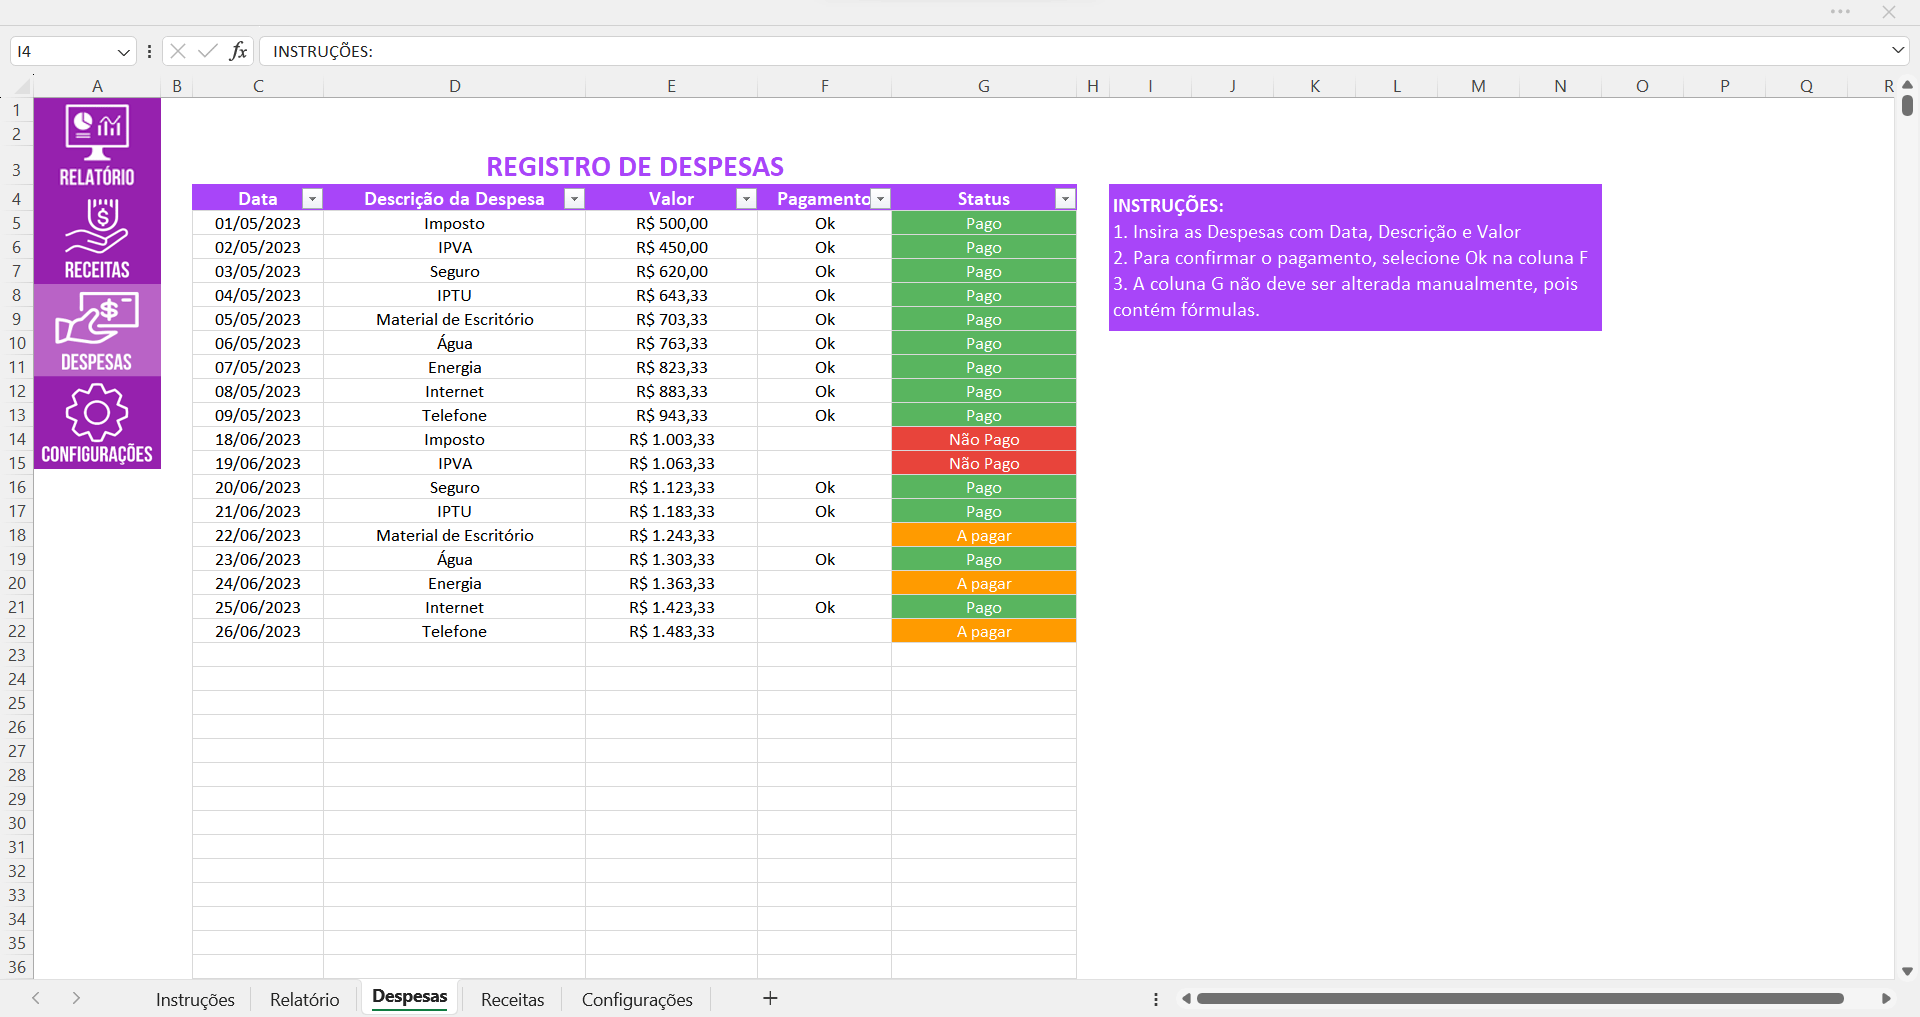Open the Status column filter dropdown
Image resolution: width=1920 pixels, height=1017 pixels.
(1065, 199)
